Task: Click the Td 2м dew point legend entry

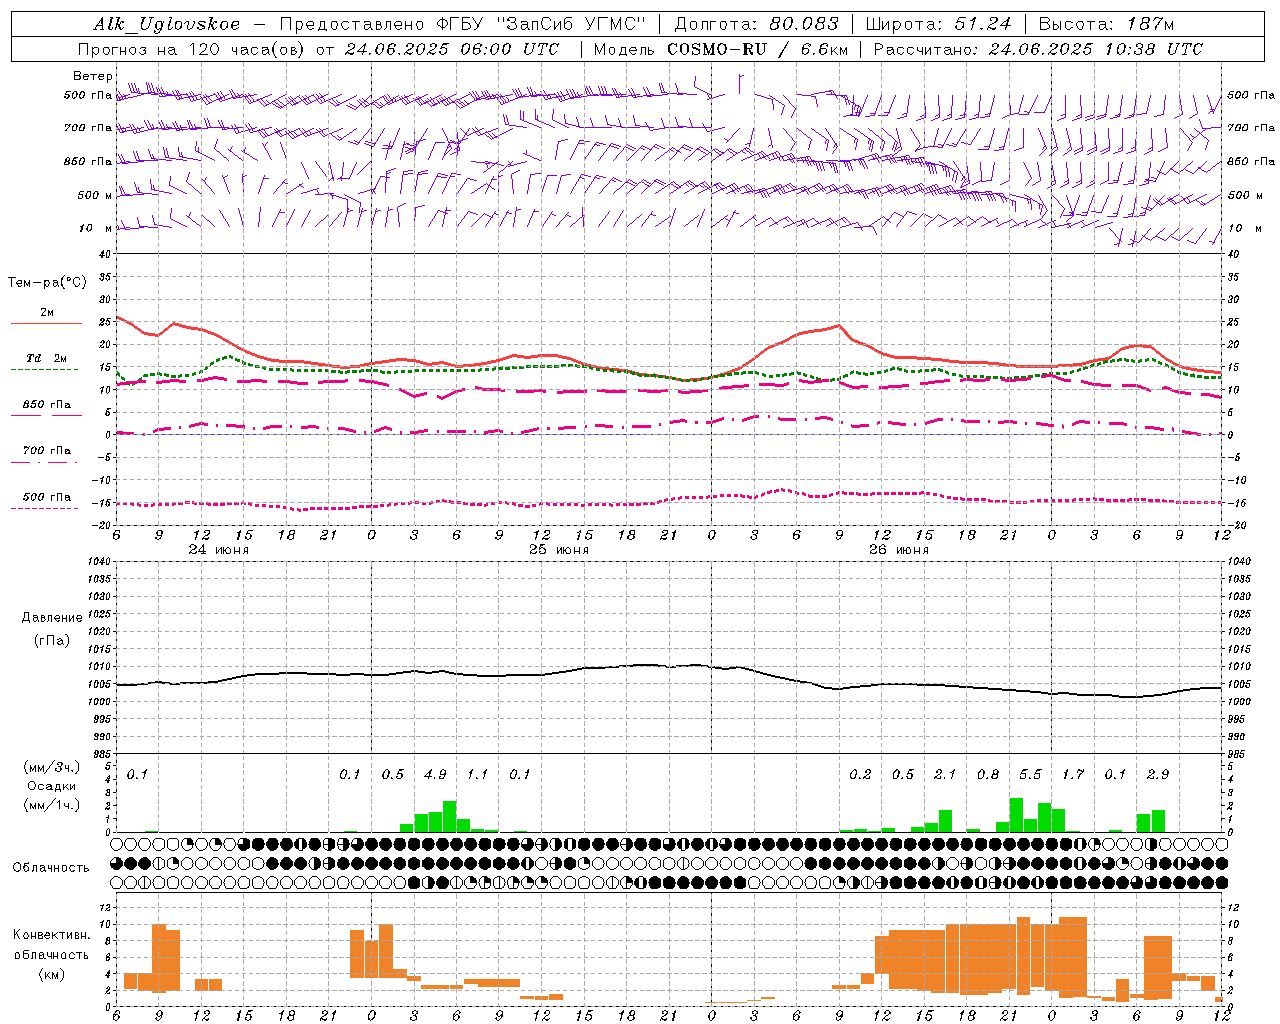Action: (x=47, y=358)
